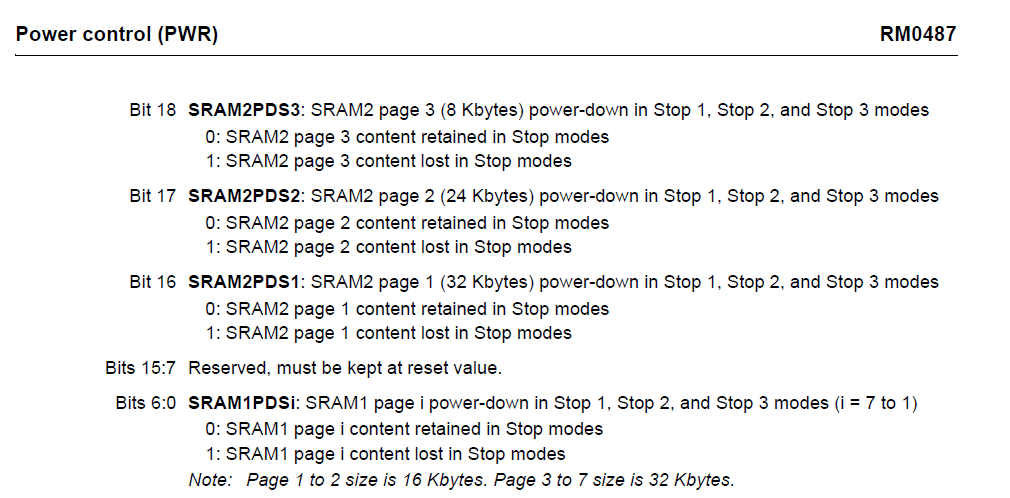Click the "Bits 15:7" label

tap(140, 368)
